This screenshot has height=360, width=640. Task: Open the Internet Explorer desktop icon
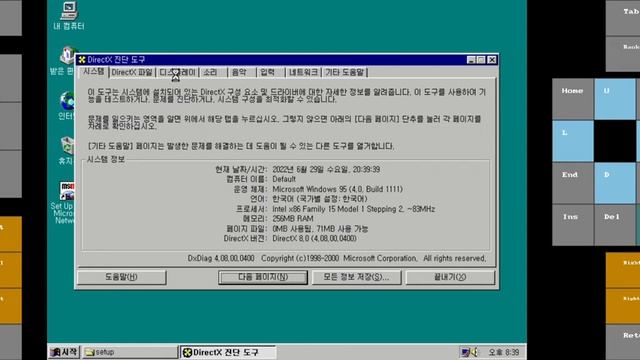tap(67, 106)
